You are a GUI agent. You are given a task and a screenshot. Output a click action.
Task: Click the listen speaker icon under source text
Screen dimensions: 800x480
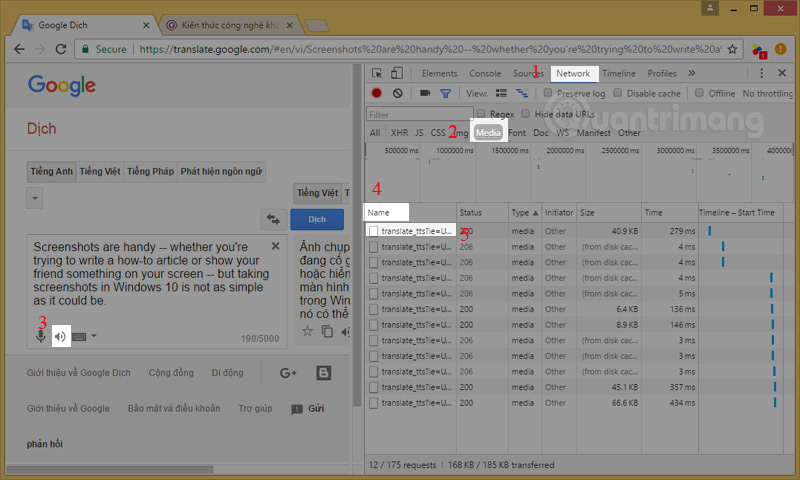(x=61, y=336)
